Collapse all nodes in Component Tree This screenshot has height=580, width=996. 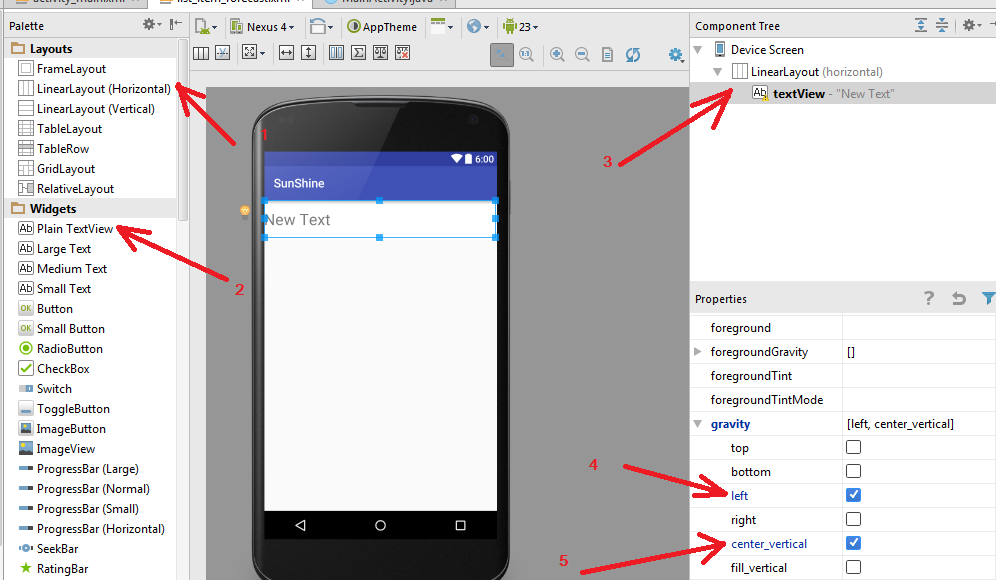[942, 25]
